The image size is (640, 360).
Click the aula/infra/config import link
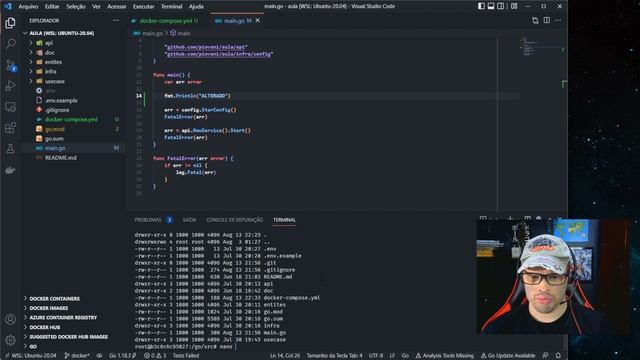[x=219, y=54]
